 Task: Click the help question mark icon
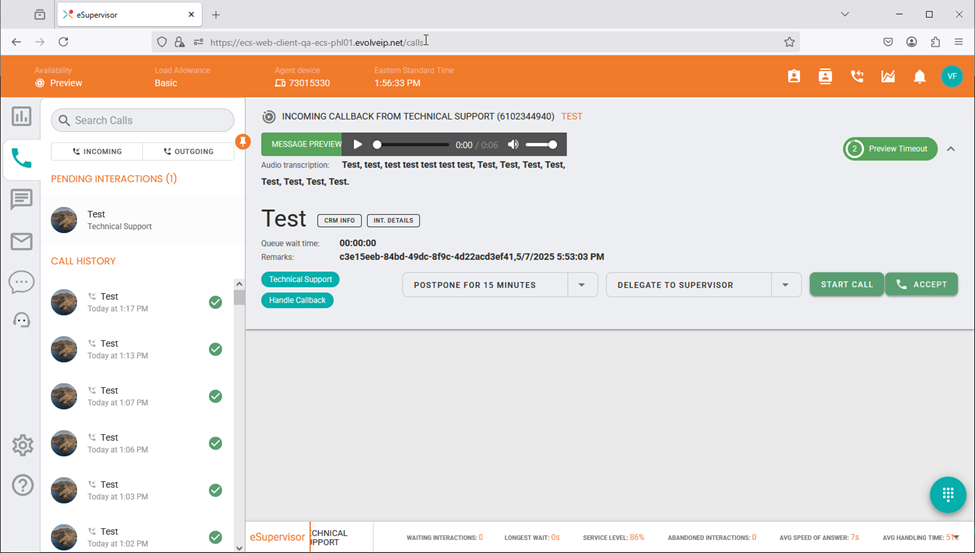21,486
